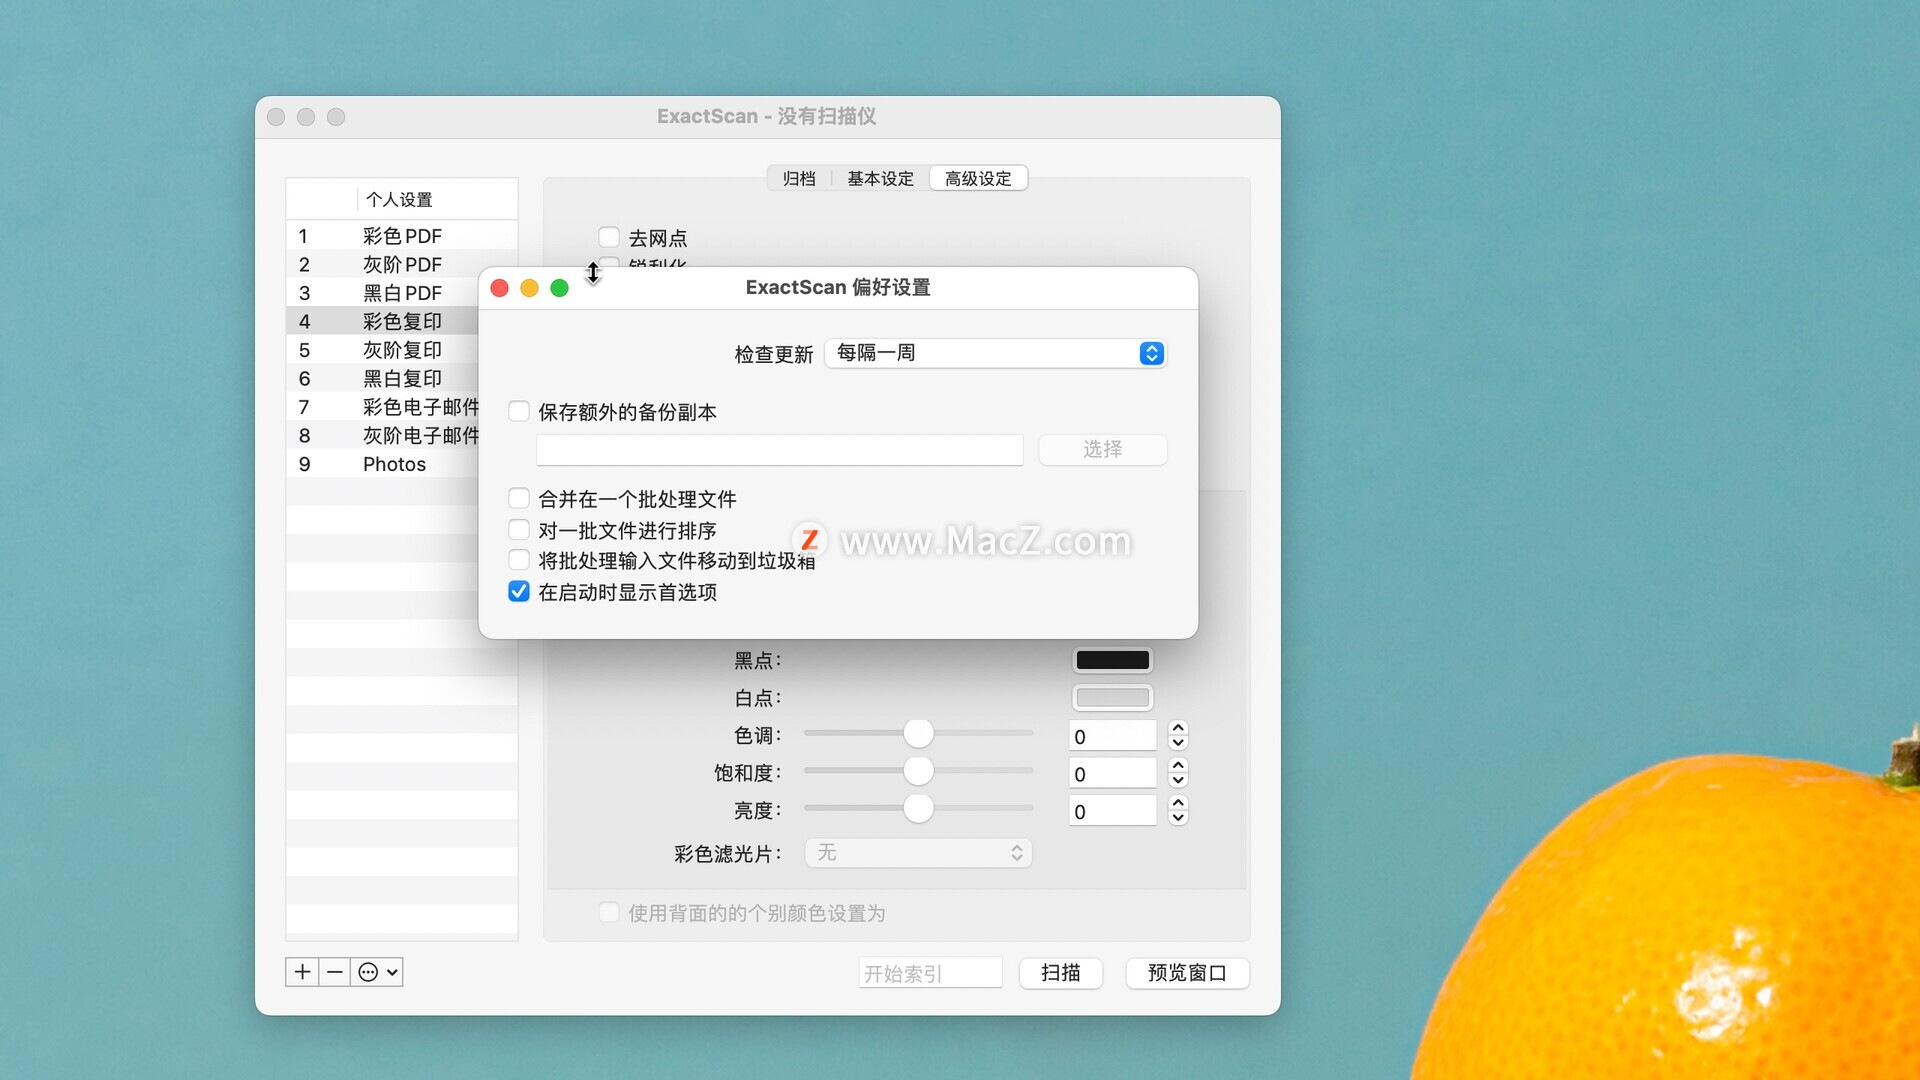Uncheck 在启动时显示首选项 checkbox
This screenshot has height=1080, width=1920.
[x=519, y=591]
